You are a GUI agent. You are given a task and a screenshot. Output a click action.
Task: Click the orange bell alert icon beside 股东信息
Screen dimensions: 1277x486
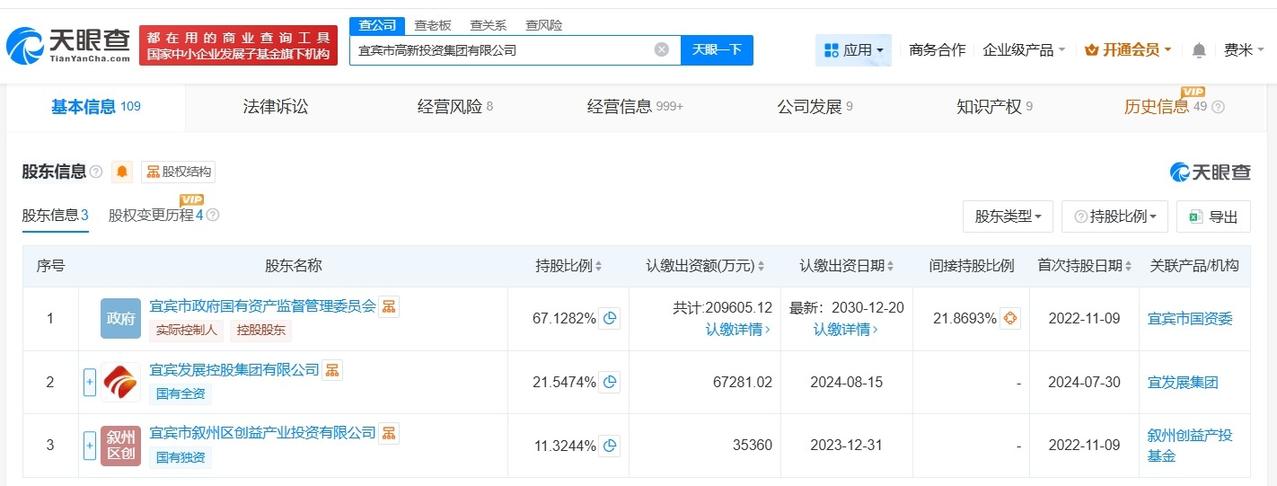pyautogui.click(x=122, y=172)
